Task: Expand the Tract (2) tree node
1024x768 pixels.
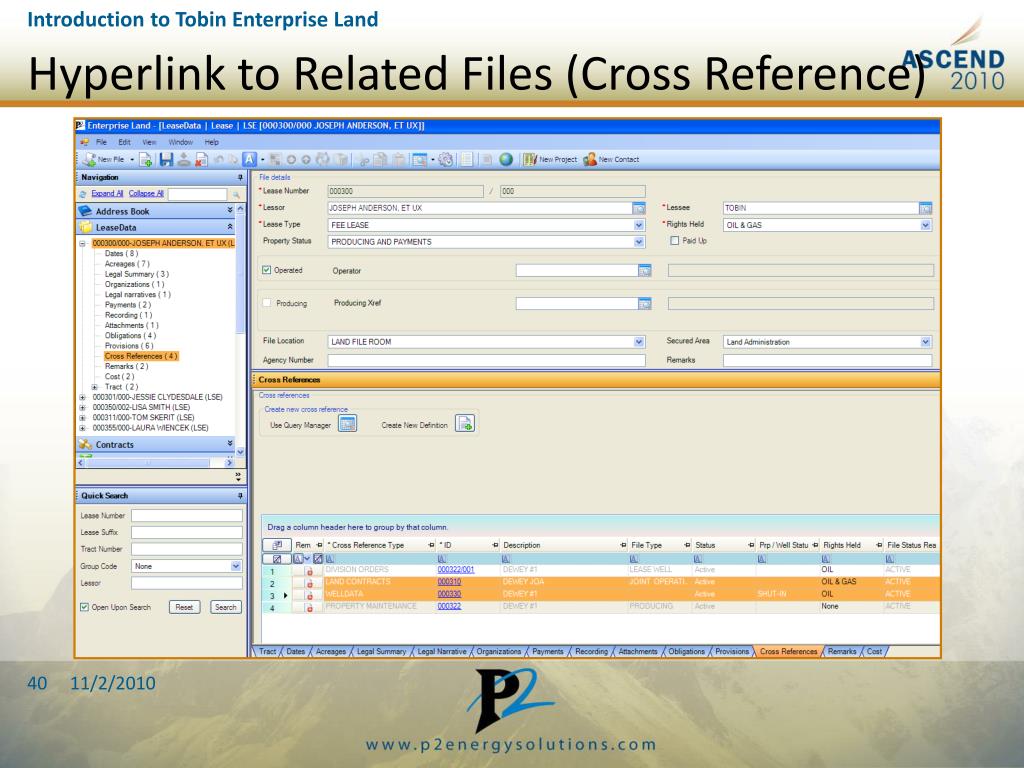Action: point(95,387)
